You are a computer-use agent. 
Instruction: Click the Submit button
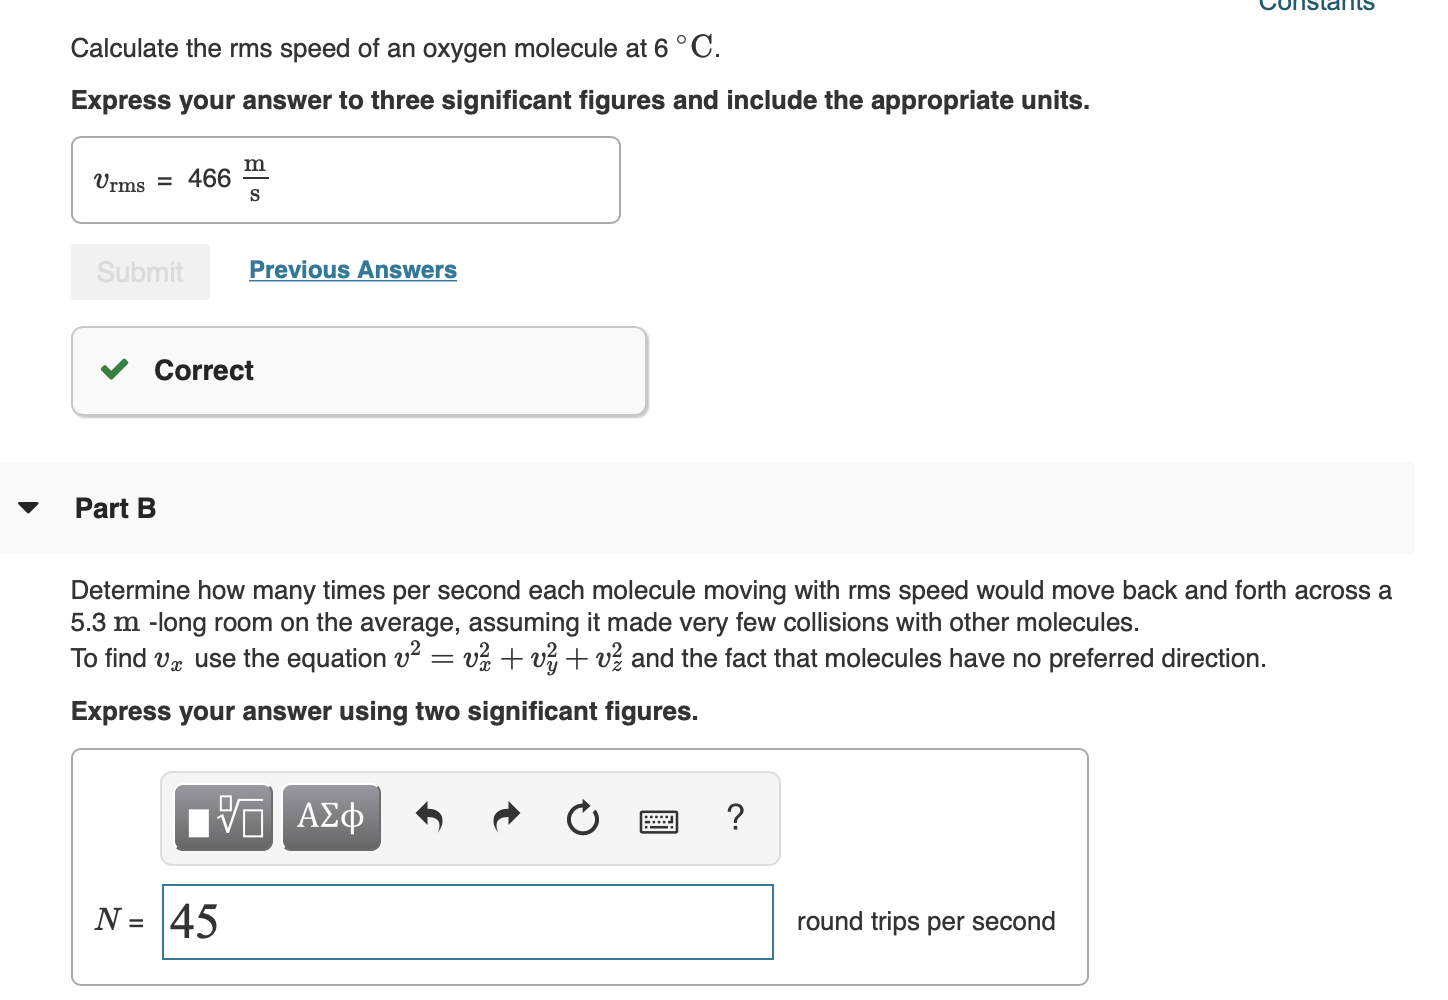(140, 271)
